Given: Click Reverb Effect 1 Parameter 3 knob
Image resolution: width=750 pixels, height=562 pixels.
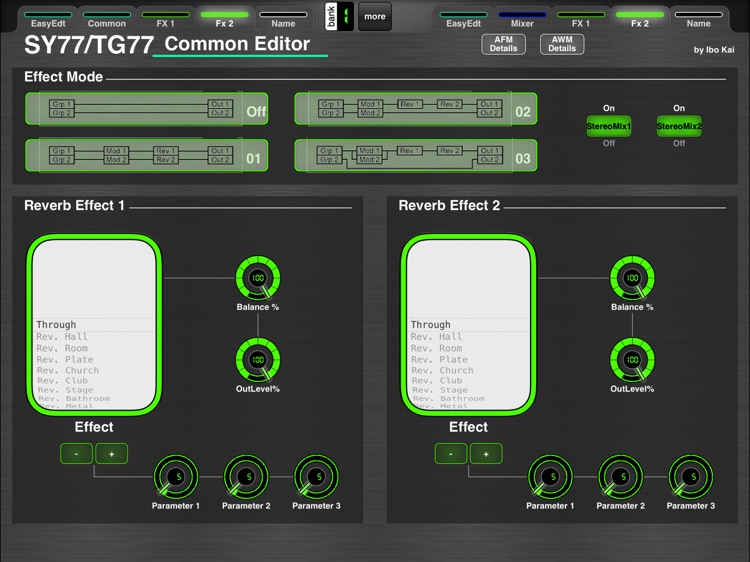Looking at the screenshot, I should [x=316, y=477].
